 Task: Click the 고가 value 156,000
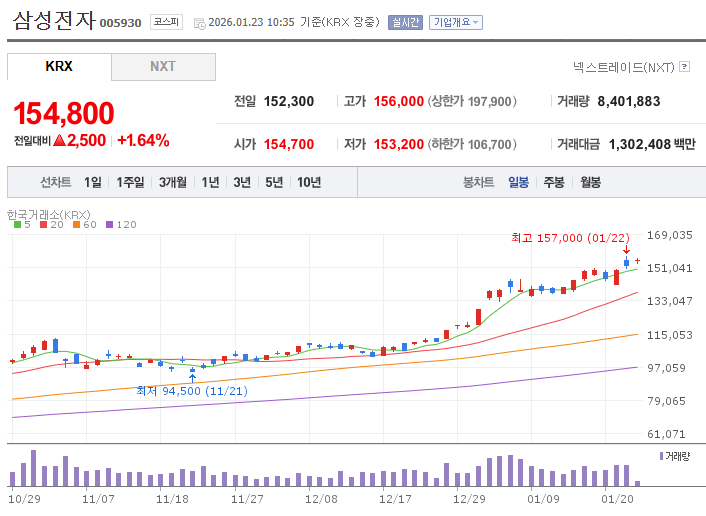click(398, 101)
